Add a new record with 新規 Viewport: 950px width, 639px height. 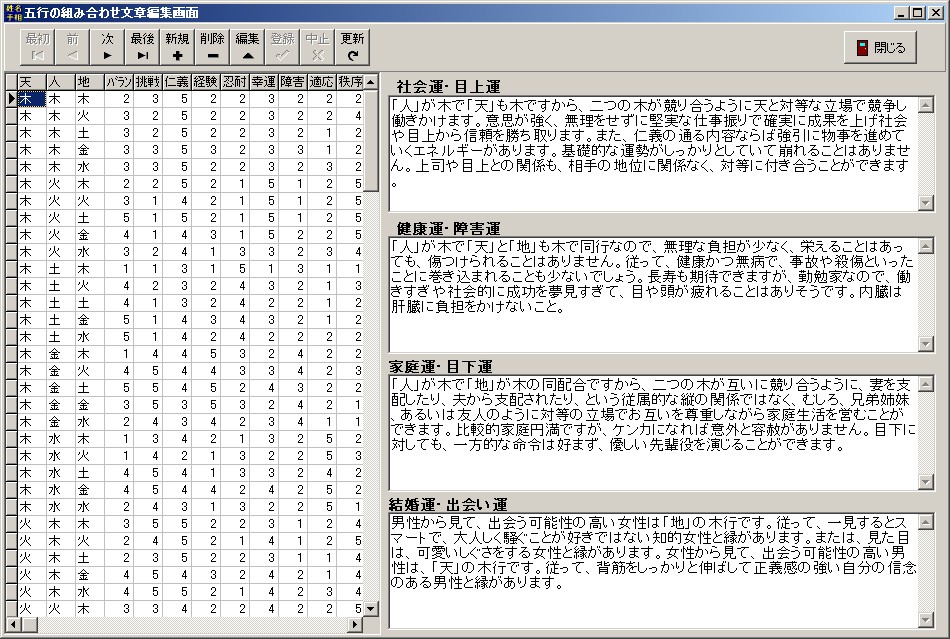(x=178, y=47)
